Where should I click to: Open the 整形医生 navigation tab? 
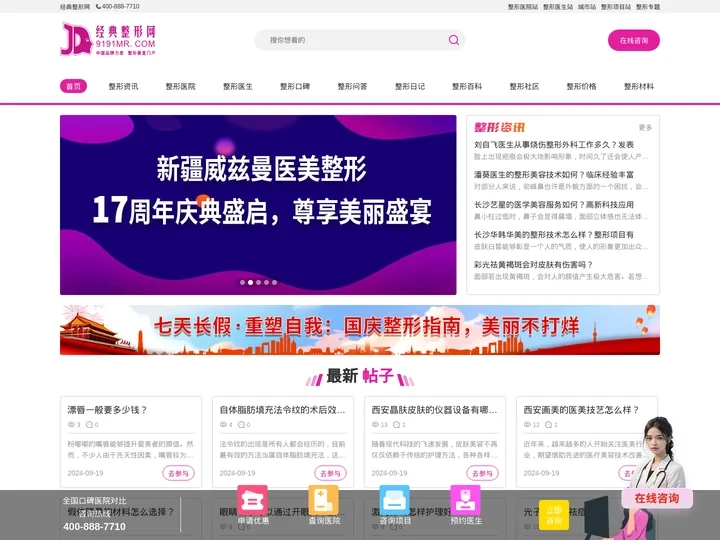pos(238,86)
